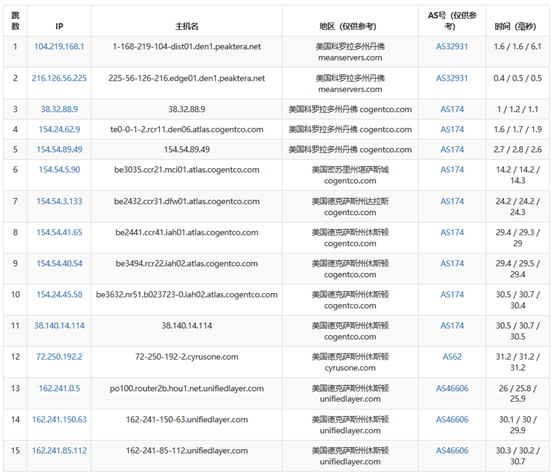Click AS32931 link in hop 2 row
This screenshot has height=476, width=554.
(452, 78)
